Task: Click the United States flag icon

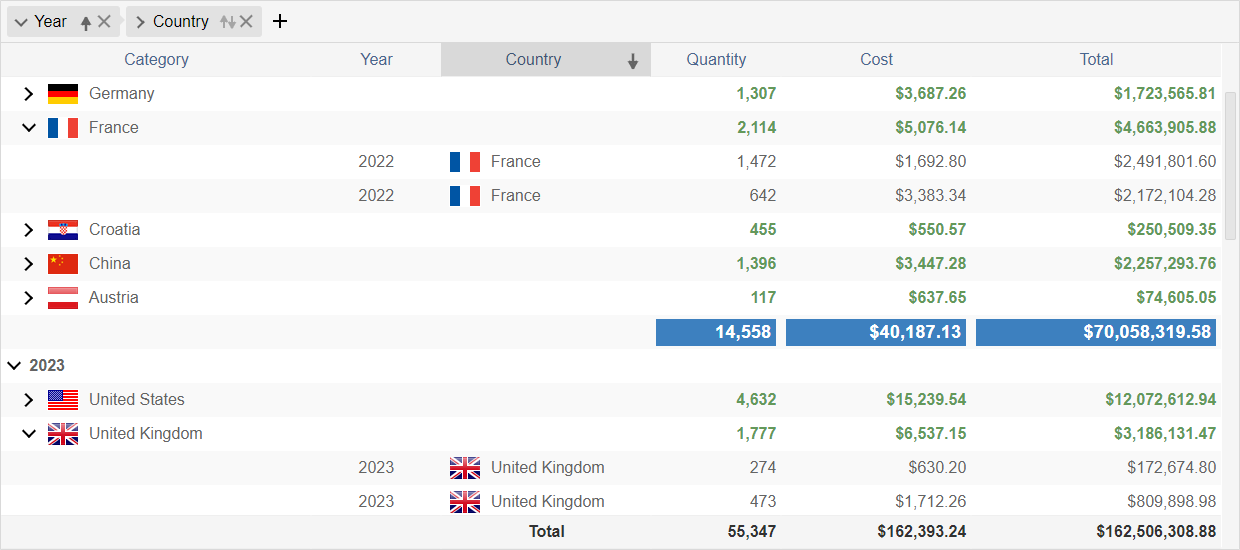Action: 63,400
